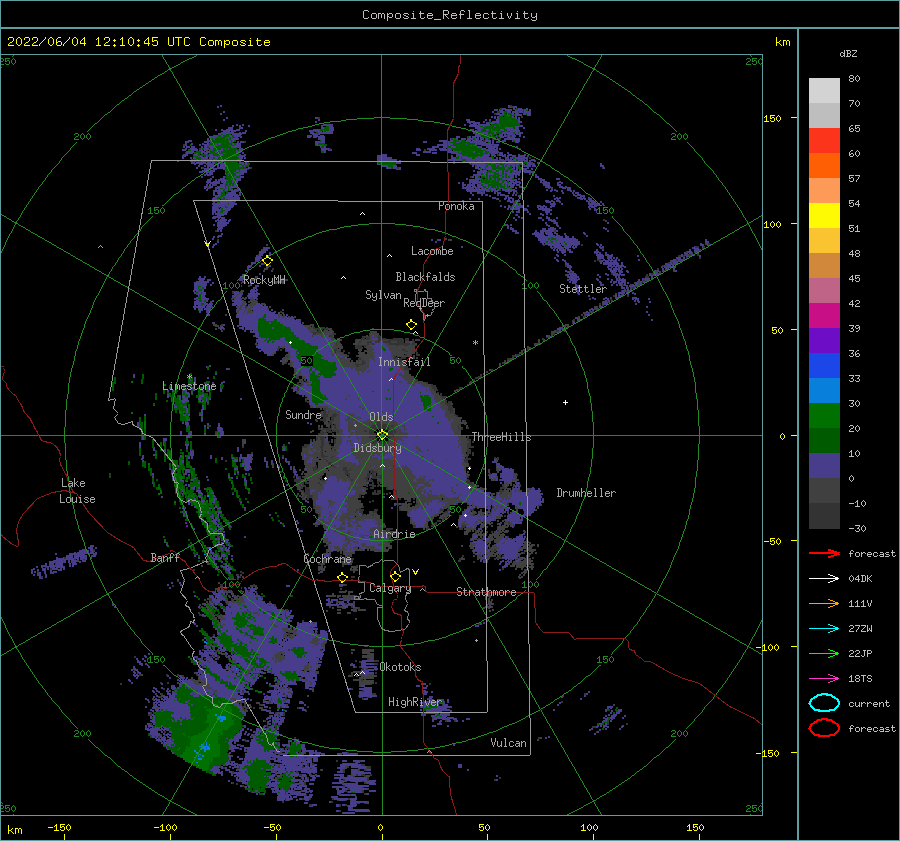Pick the red 60-65 dBZ swatch
This screenshot has width=900, height=841.
pos(824,141)
